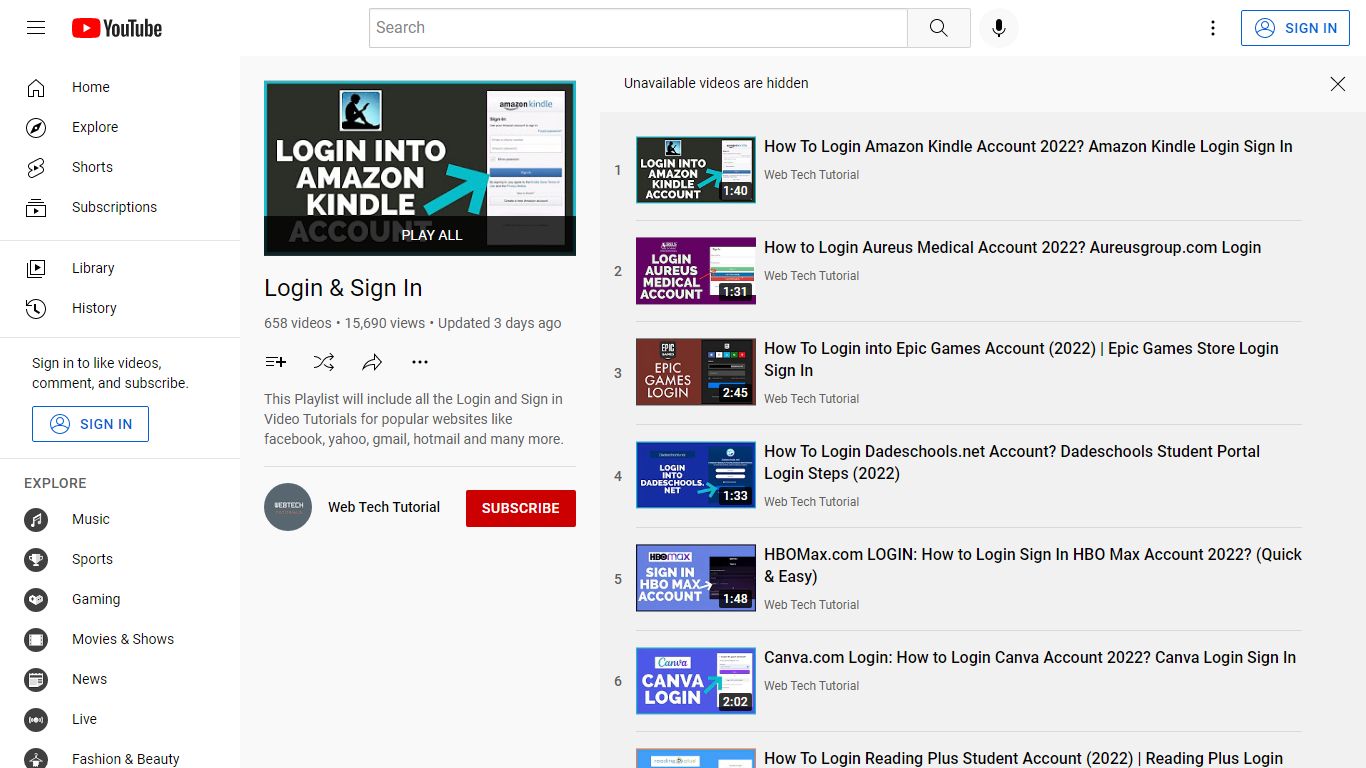This screenshot has height=768, width=1366.
Task: Open Fashion & Beauty category
Action: click(x=120, y=758)
